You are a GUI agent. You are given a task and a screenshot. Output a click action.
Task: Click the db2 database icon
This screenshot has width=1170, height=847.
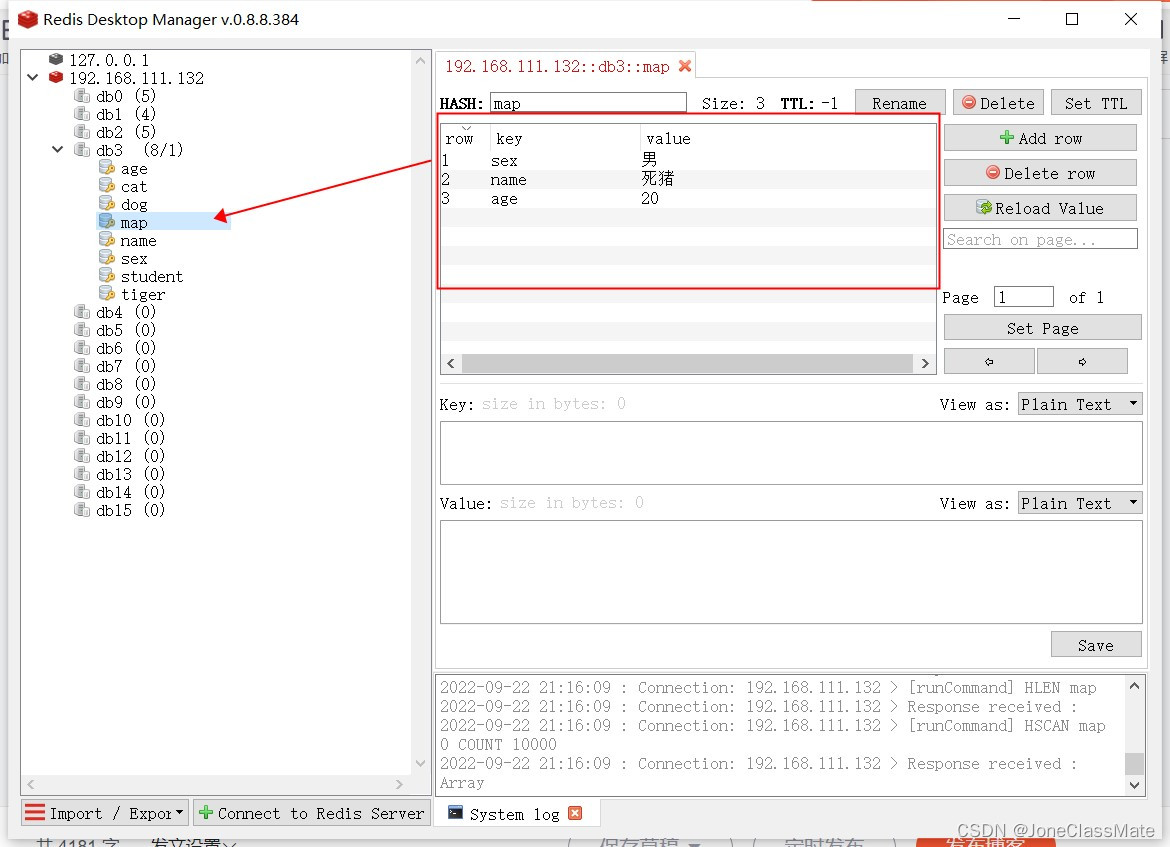82,131
